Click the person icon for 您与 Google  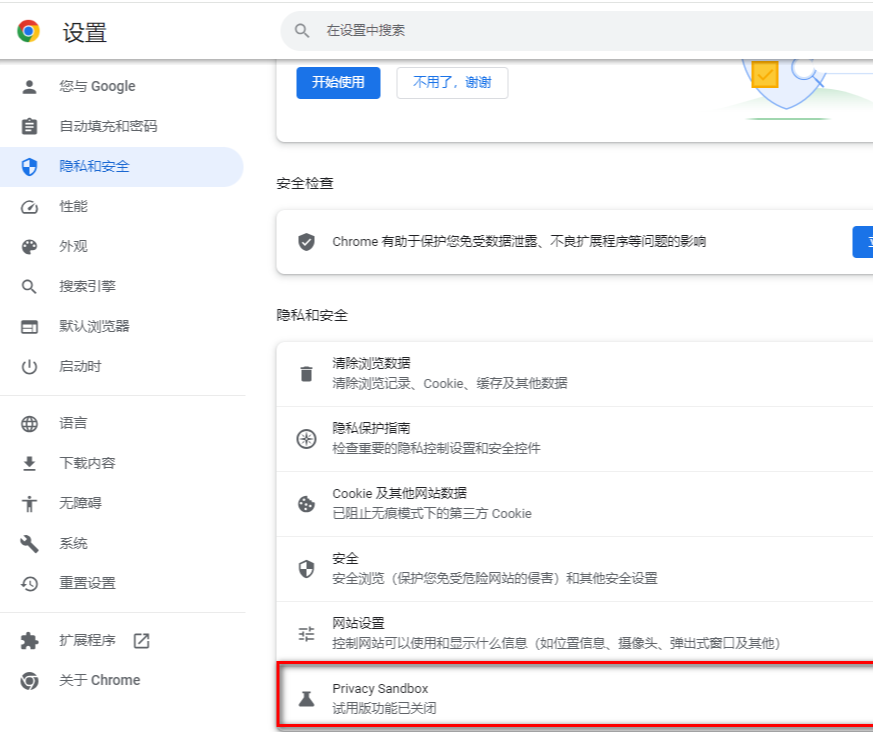[30, 86]
